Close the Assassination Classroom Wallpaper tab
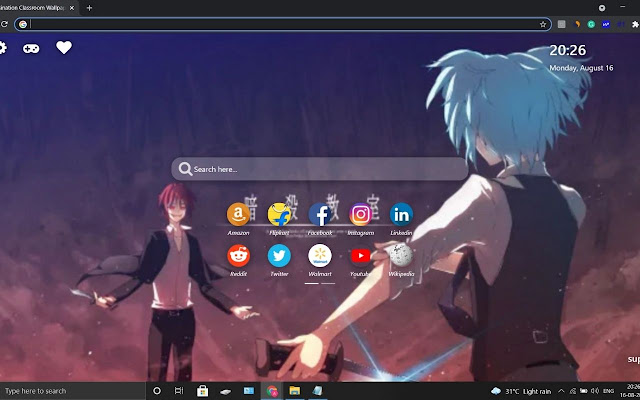The height and width of the screenshot is (400, 640). coord(72,8)
